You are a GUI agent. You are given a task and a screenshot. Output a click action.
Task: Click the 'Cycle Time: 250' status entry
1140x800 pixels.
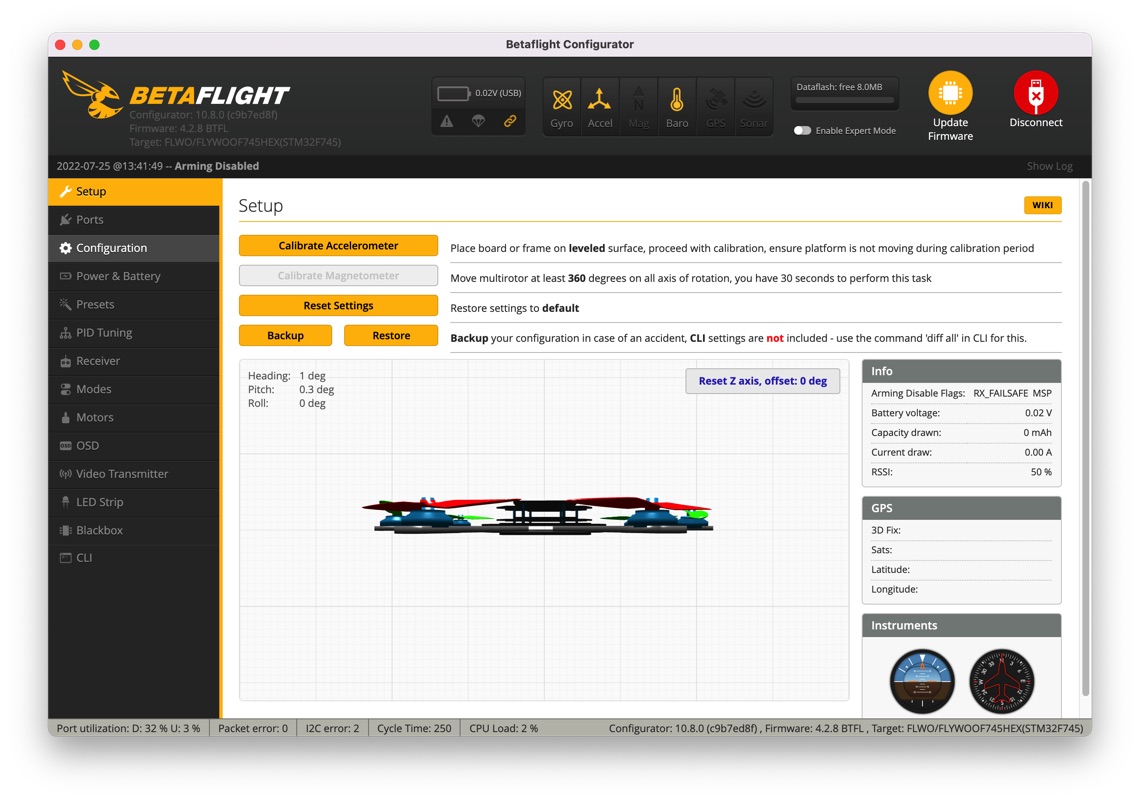click(x=414, y=728)
